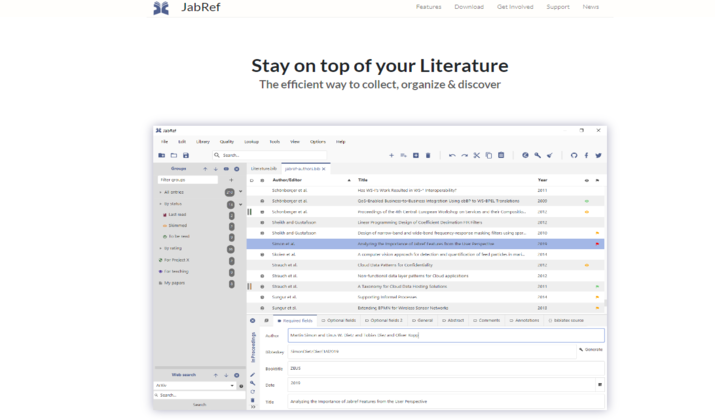The height and width of the screenshot is (420, 715).
Task: Collapse the By status group arrow
Action: [x=161, y=204]
